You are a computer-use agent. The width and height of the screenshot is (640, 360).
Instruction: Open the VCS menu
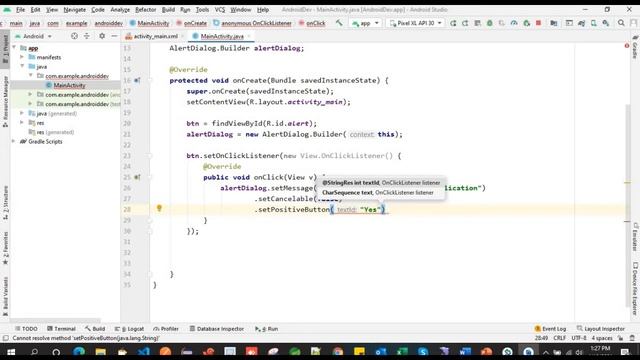(x=220, y=9)
